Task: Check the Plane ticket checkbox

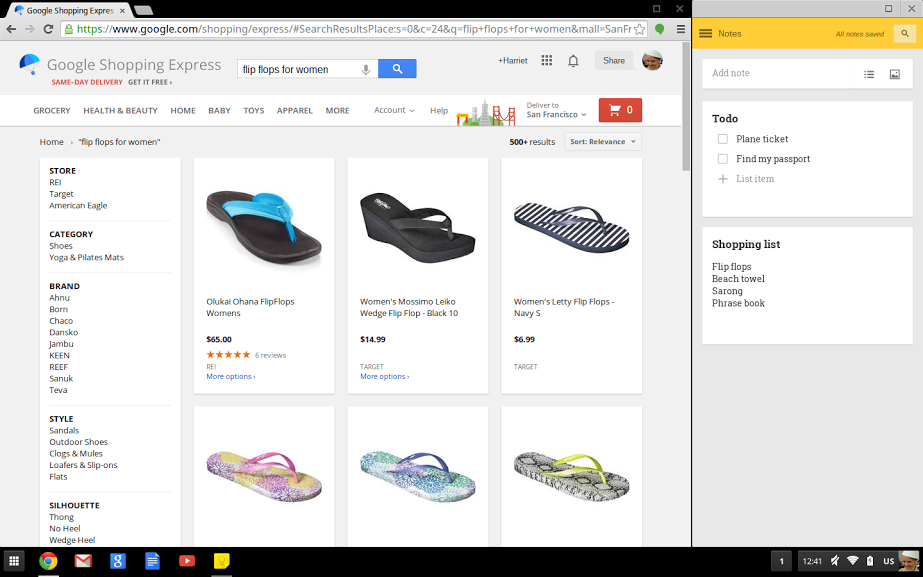Action: (723, 139)
